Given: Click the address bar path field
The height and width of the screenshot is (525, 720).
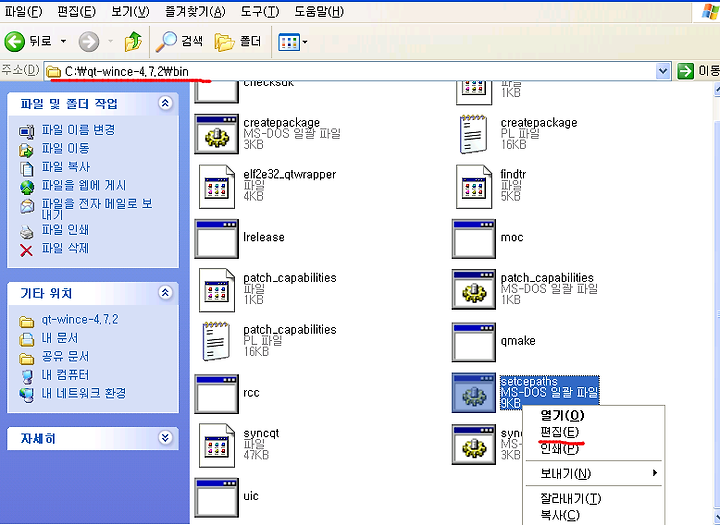Looking at the screenshot, I should click(350, 71).
